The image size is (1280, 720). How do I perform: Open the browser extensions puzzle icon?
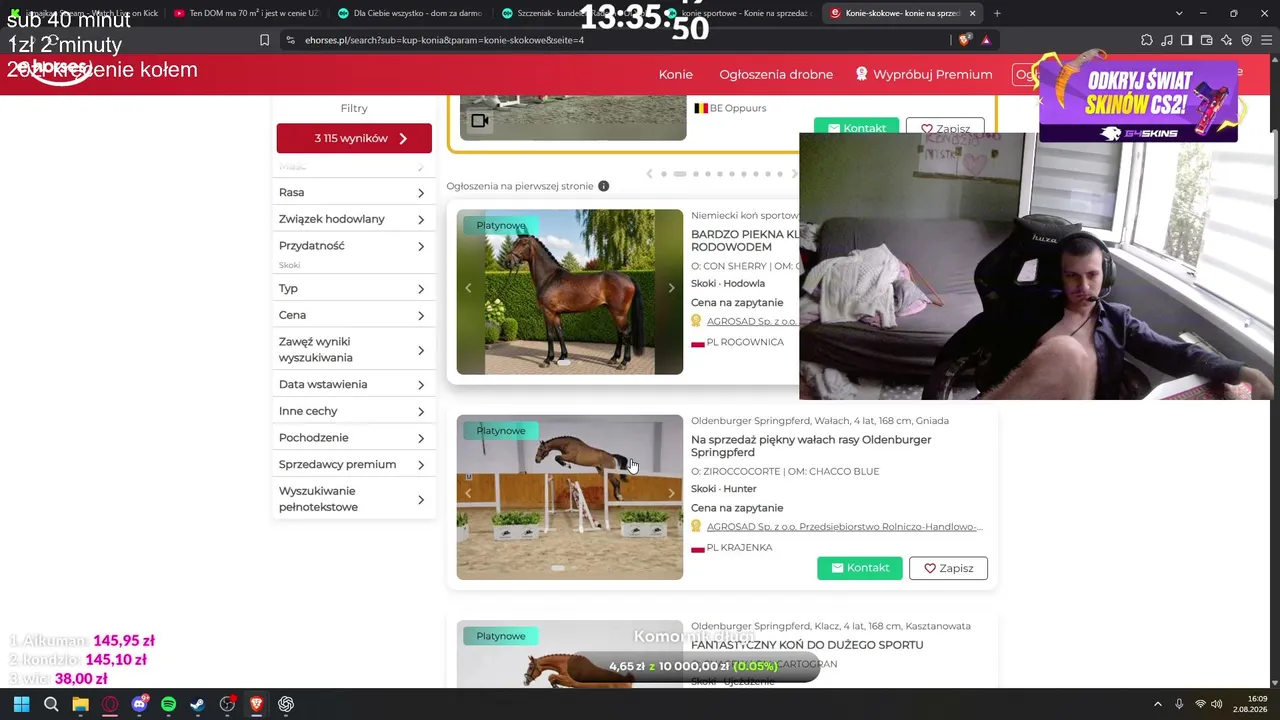coord(1146,40)
